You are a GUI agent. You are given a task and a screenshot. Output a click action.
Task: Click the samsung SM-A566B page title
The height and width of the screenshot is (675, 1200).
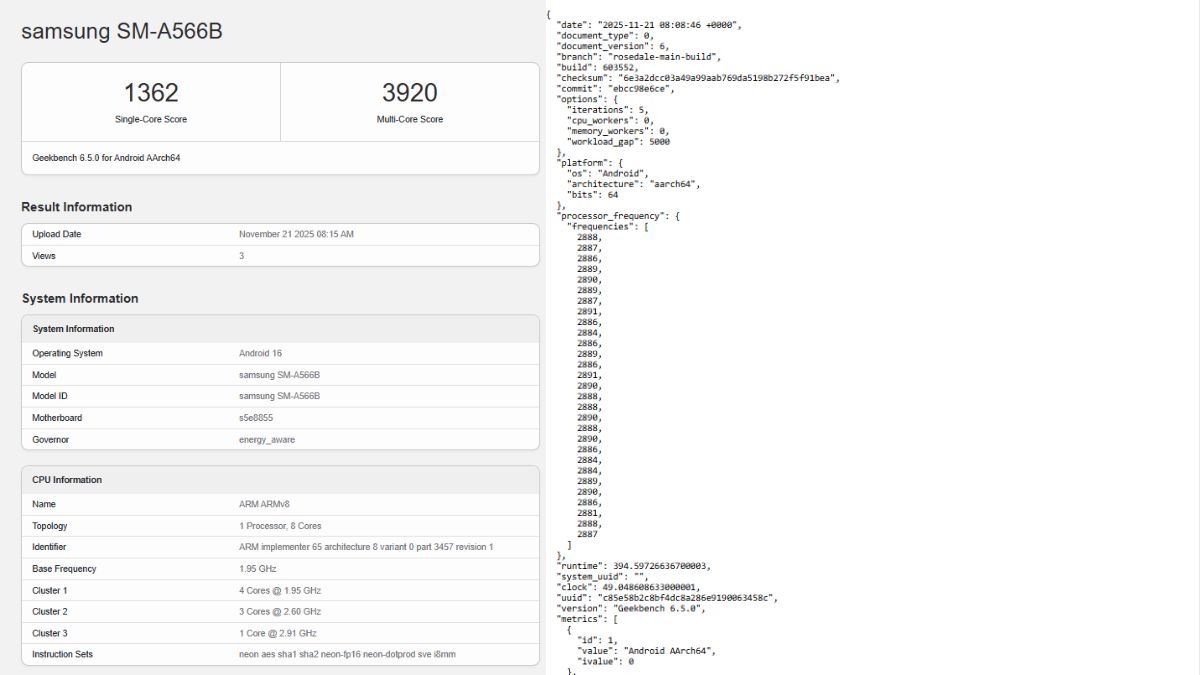(x=122, y=31)
